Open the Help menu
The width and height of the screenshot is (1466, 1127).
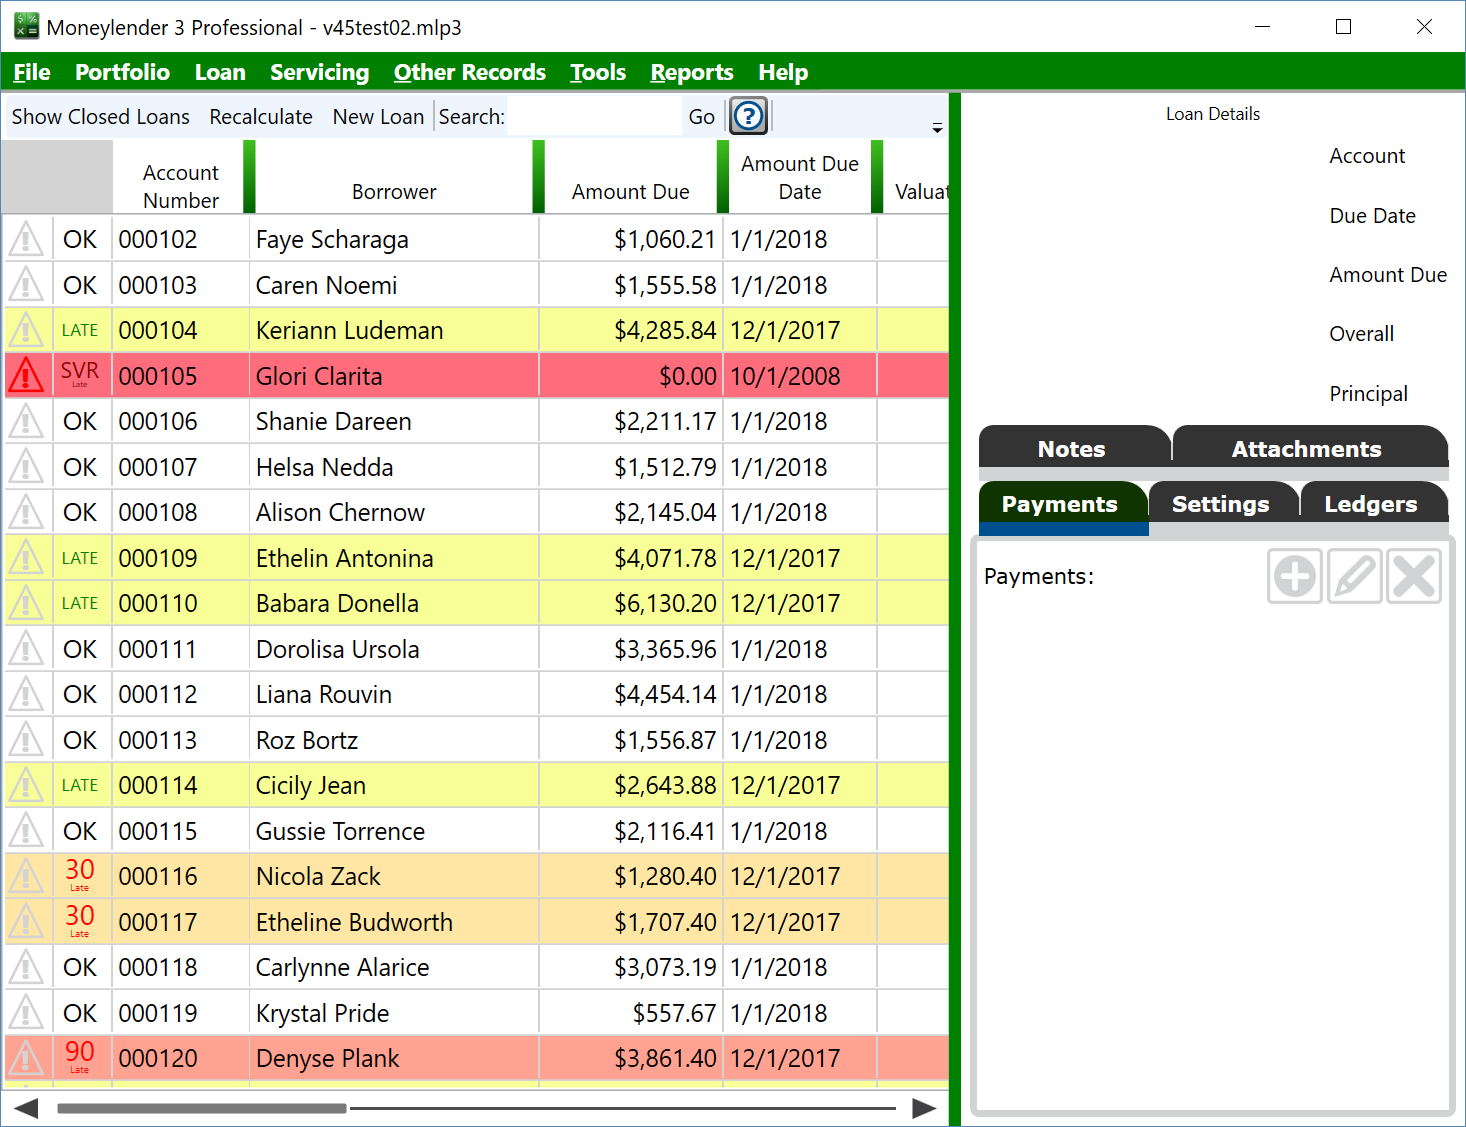point(783,72)
